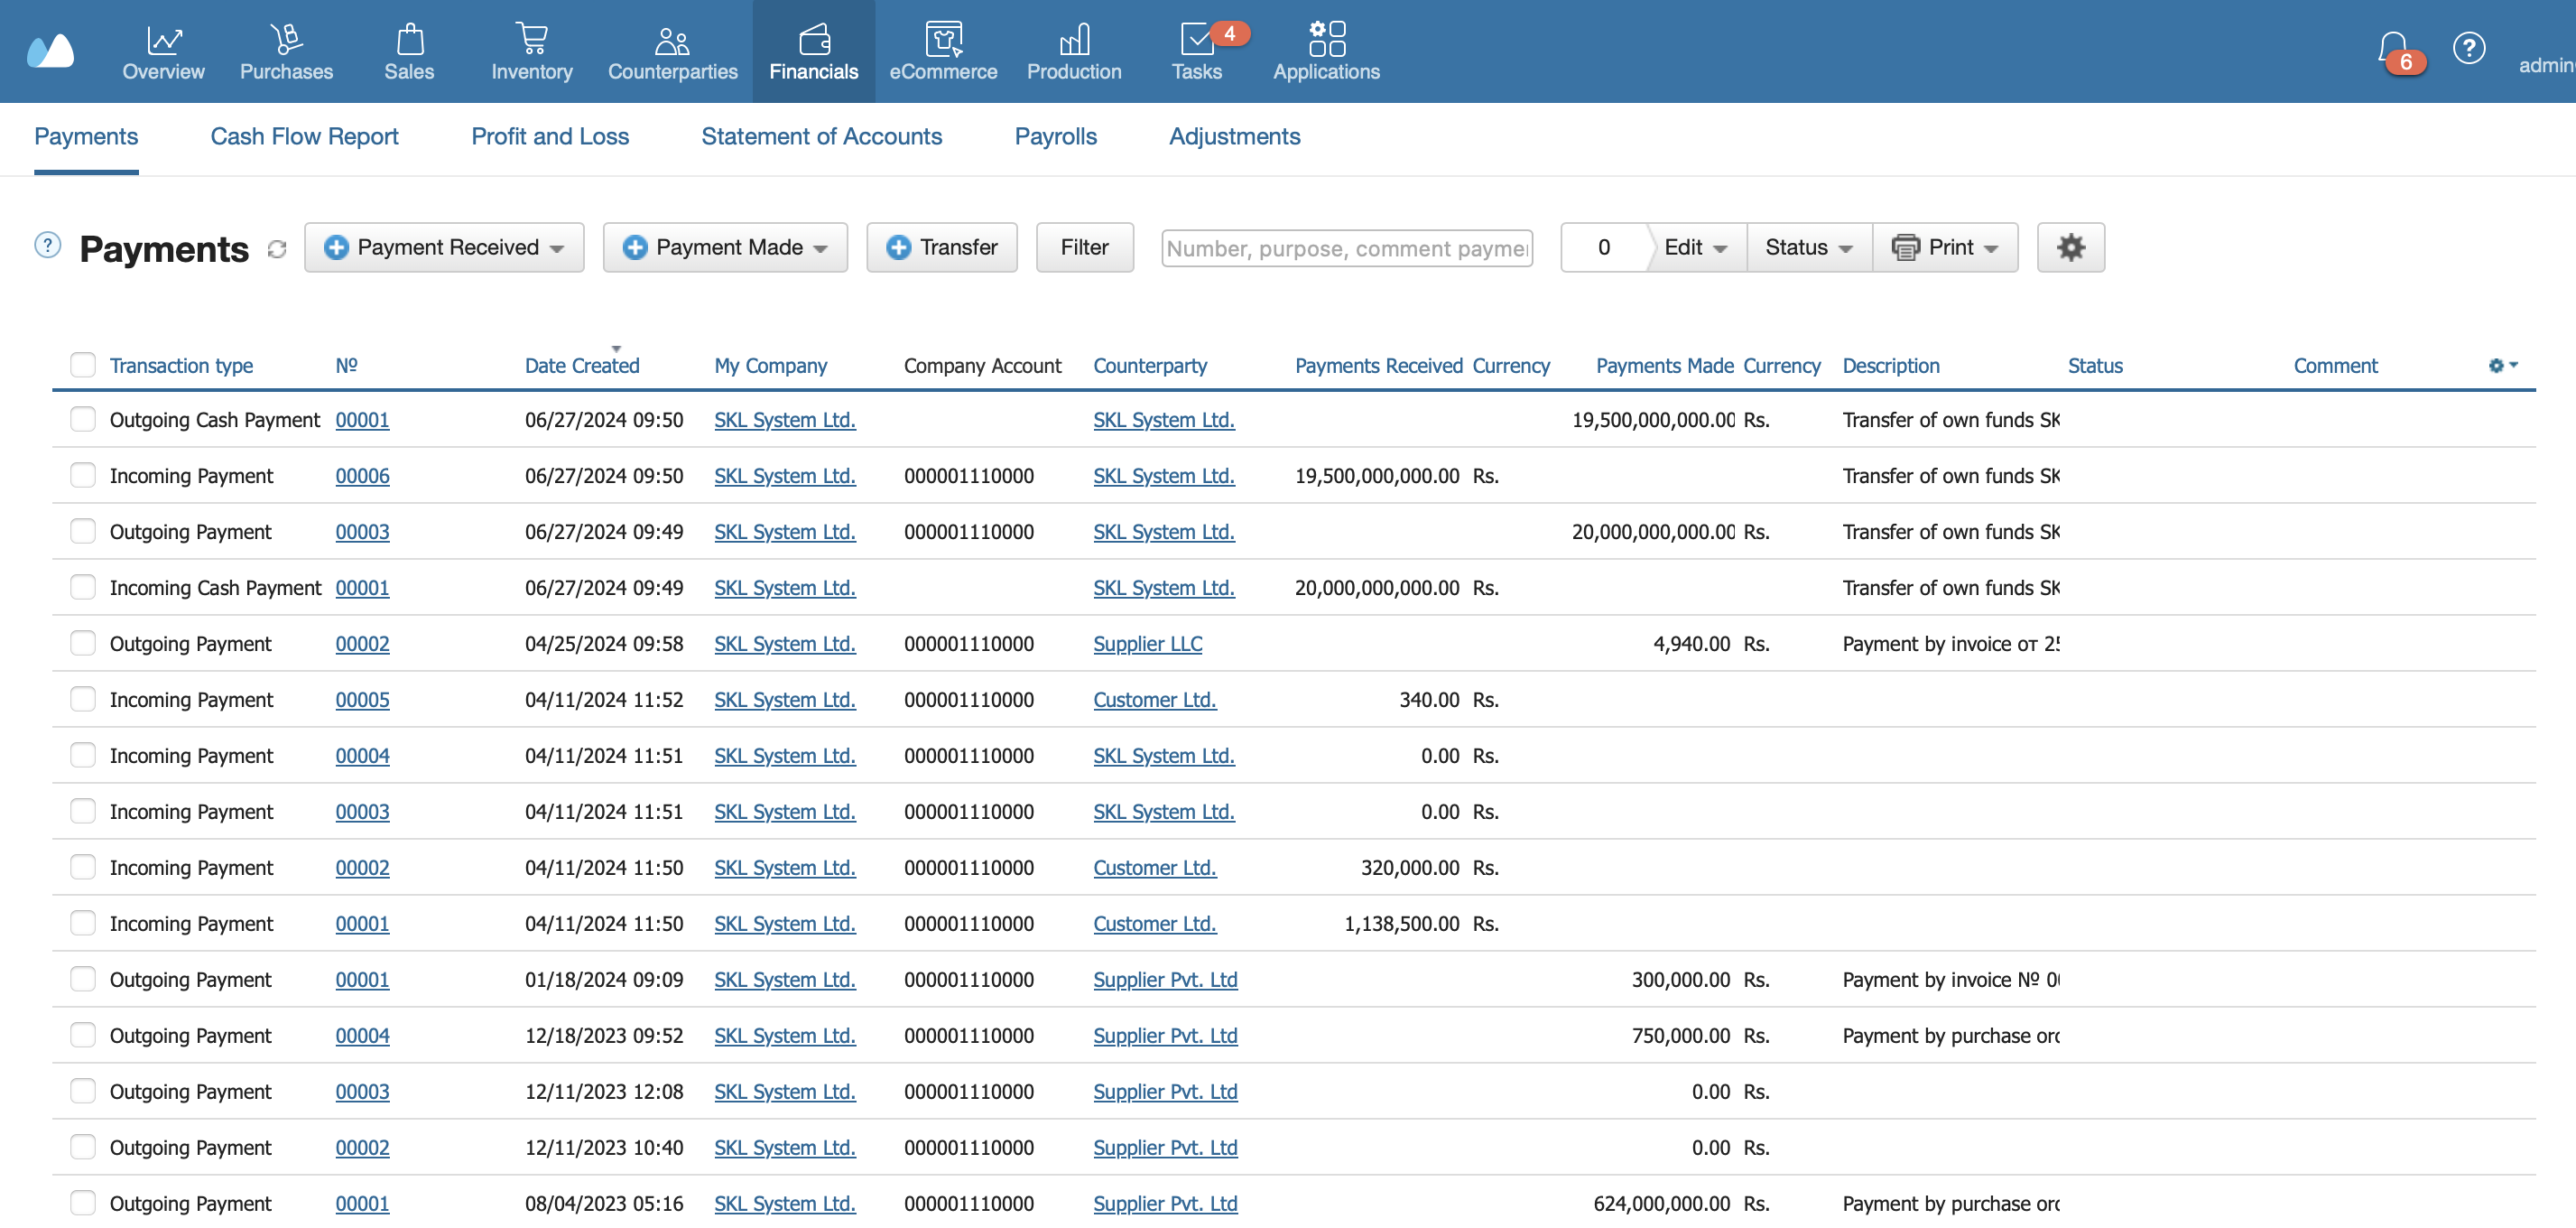
Task: Check Incoming Cash Payment 00001 row
Action: [x=83, y=587]
